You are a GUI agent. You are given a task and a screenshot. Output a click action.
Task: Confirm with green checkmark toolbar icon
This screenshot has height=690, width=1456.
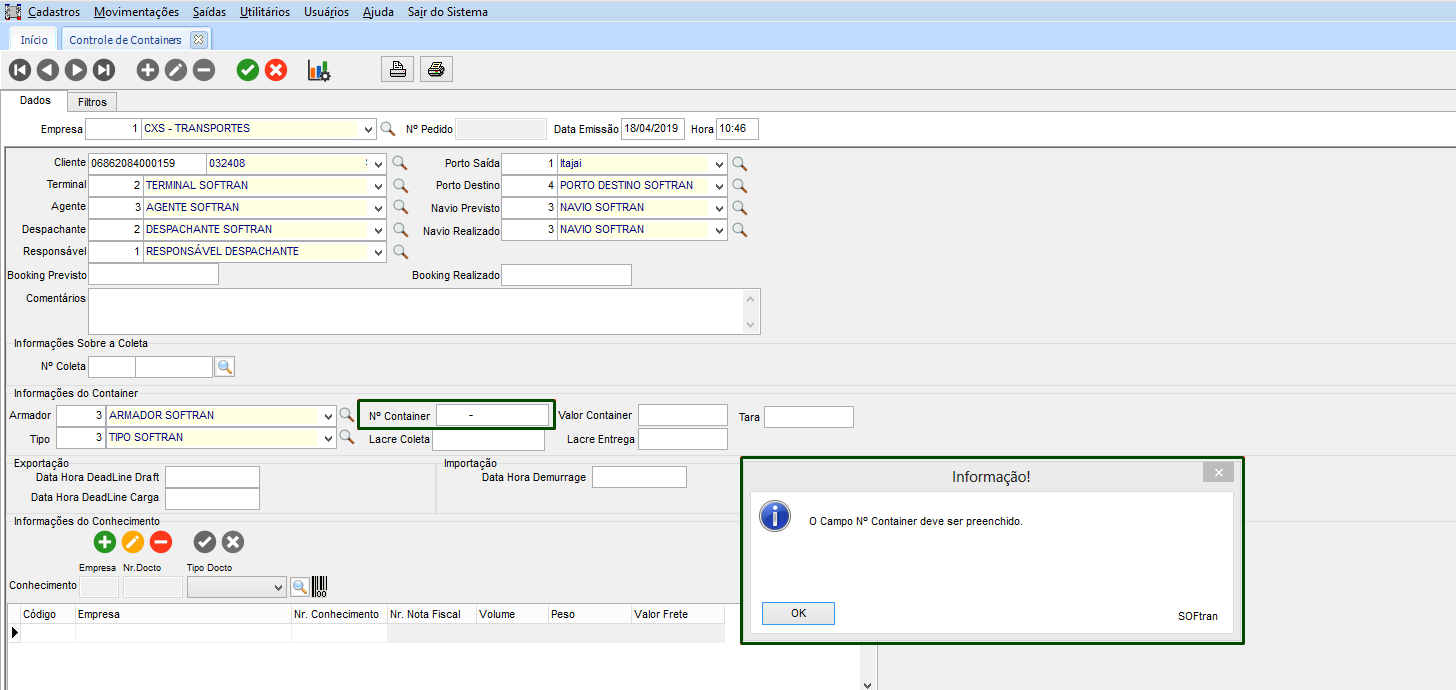tap(248, 70)
